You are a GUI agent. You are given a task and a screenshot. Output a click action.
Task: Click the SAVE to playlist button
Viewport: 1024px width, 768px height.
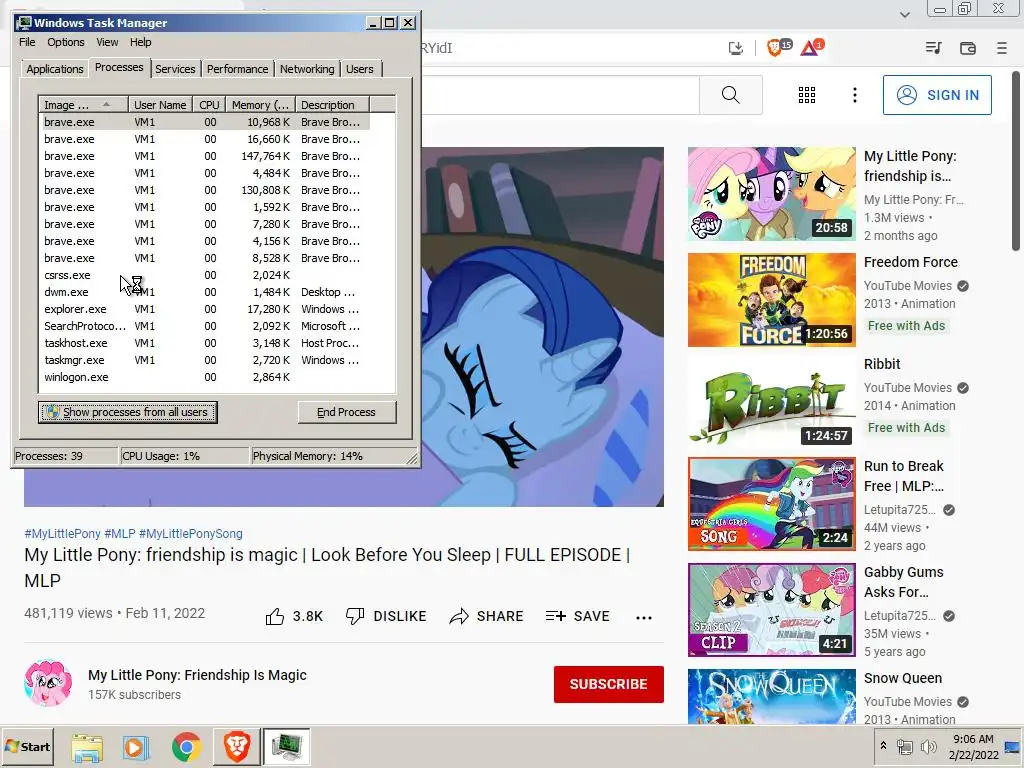(x=577, y=616)
